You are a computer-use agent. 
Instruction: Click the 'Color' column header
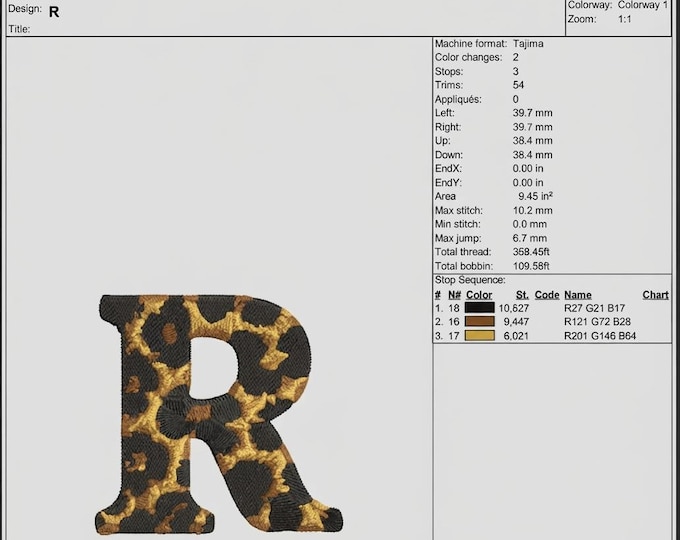tap(479, 295)
